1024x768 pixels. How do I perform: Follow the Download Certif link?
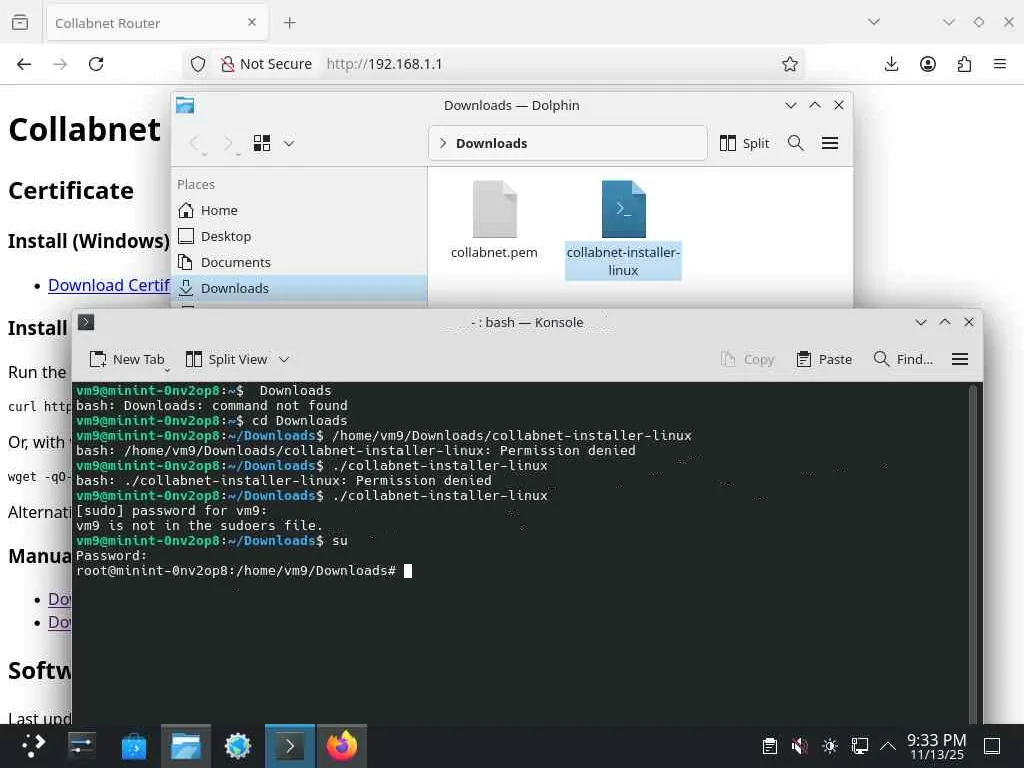click(x=108, y=285)
